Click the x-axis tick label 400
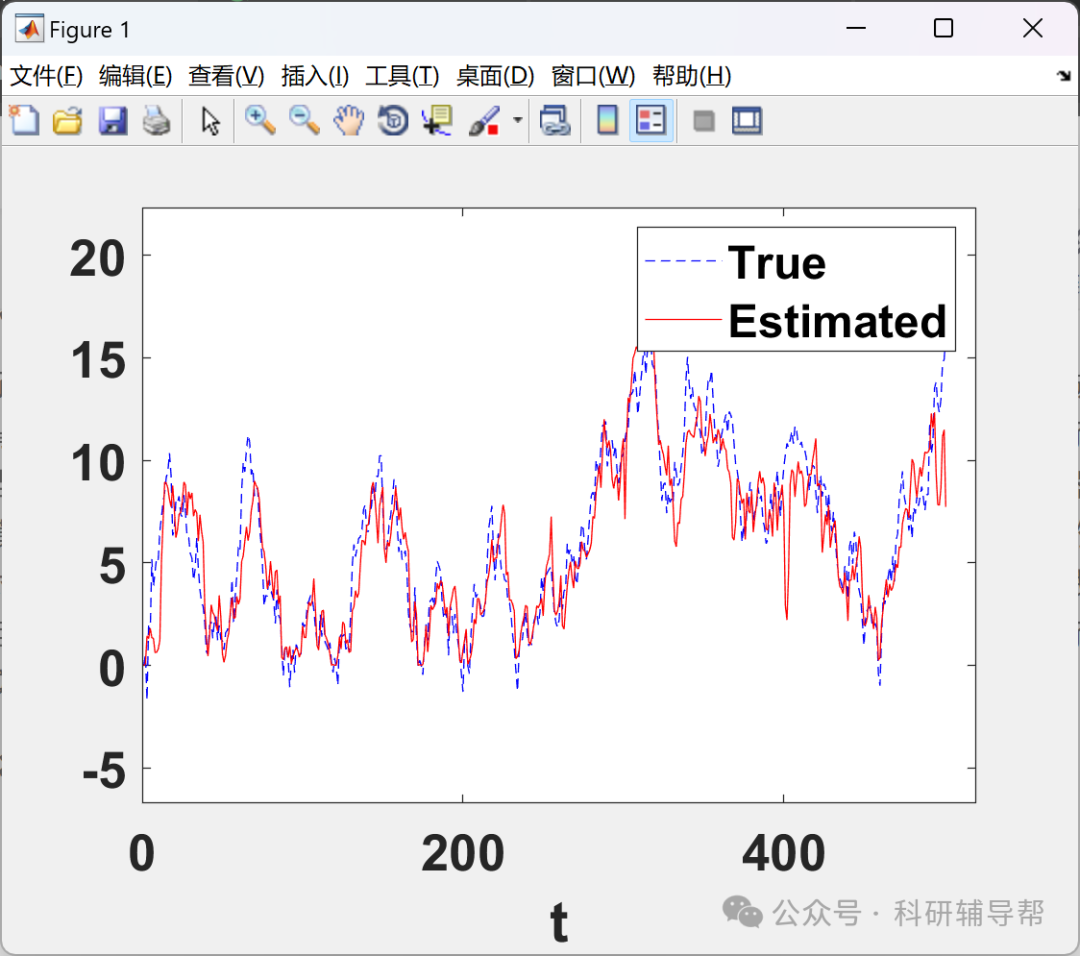The image size is (1080, 956). (784, 853)
